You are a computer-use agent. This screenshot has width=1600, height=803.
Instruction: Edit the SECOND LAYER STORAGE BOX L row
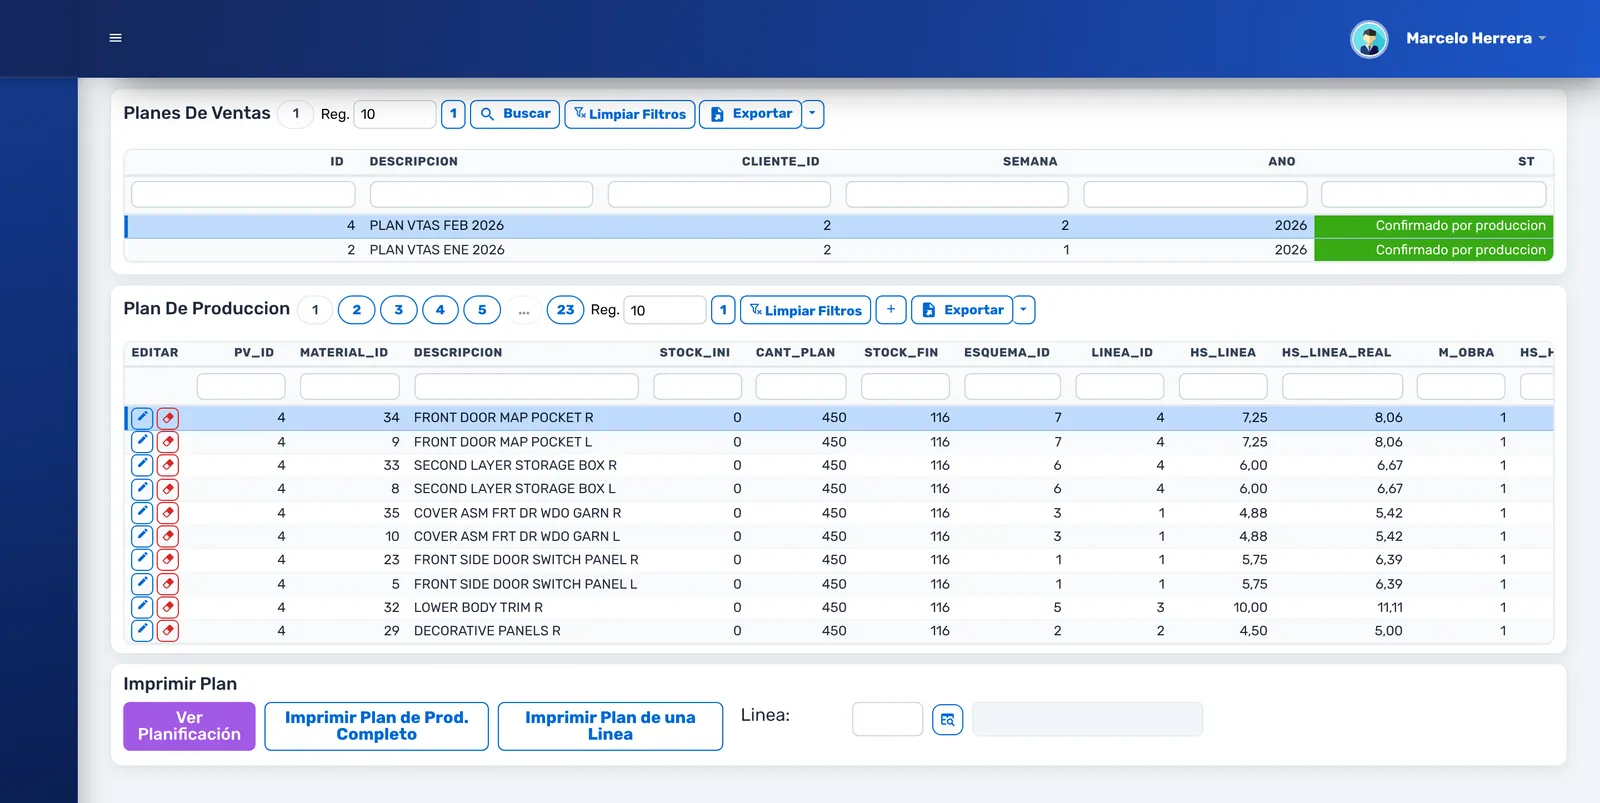coord(142,489)
